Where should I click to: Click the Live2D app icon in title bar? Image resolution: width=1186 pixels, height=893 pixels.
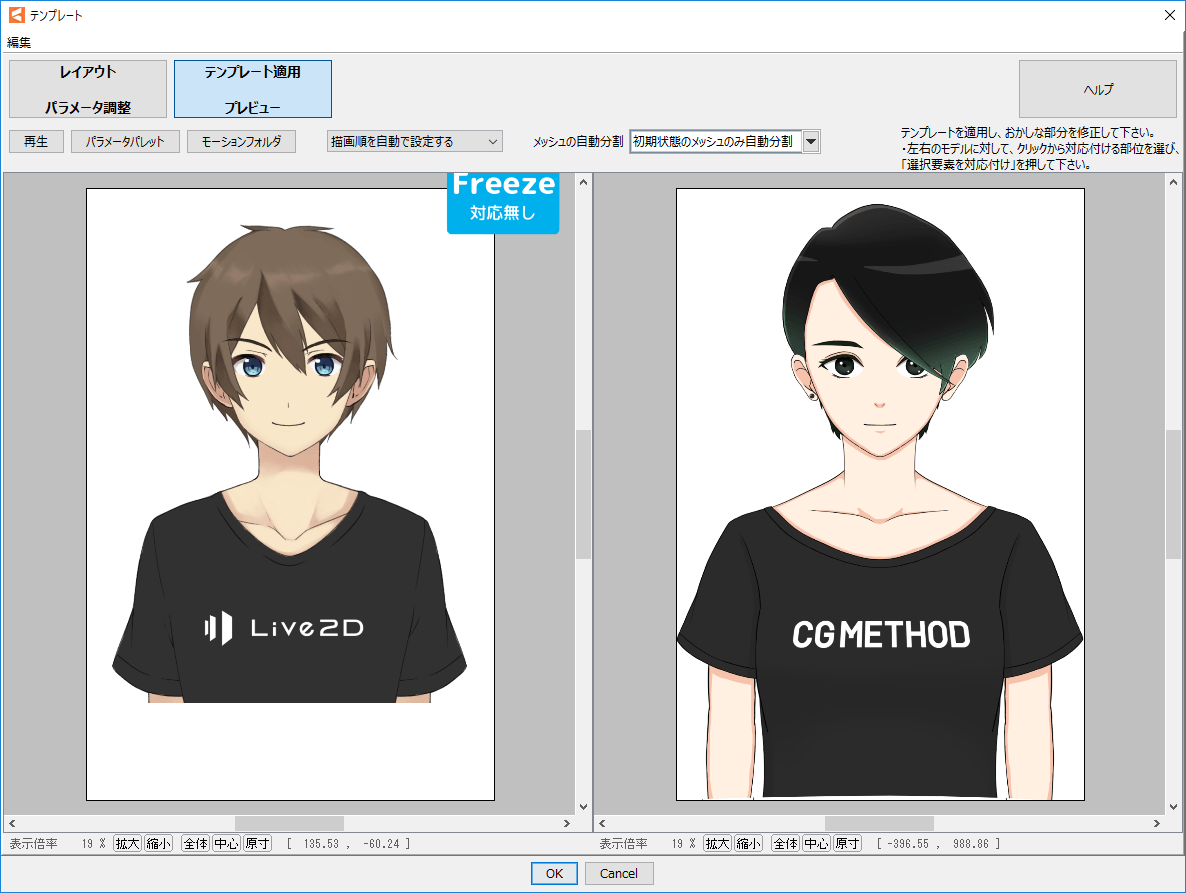(16, 15)
